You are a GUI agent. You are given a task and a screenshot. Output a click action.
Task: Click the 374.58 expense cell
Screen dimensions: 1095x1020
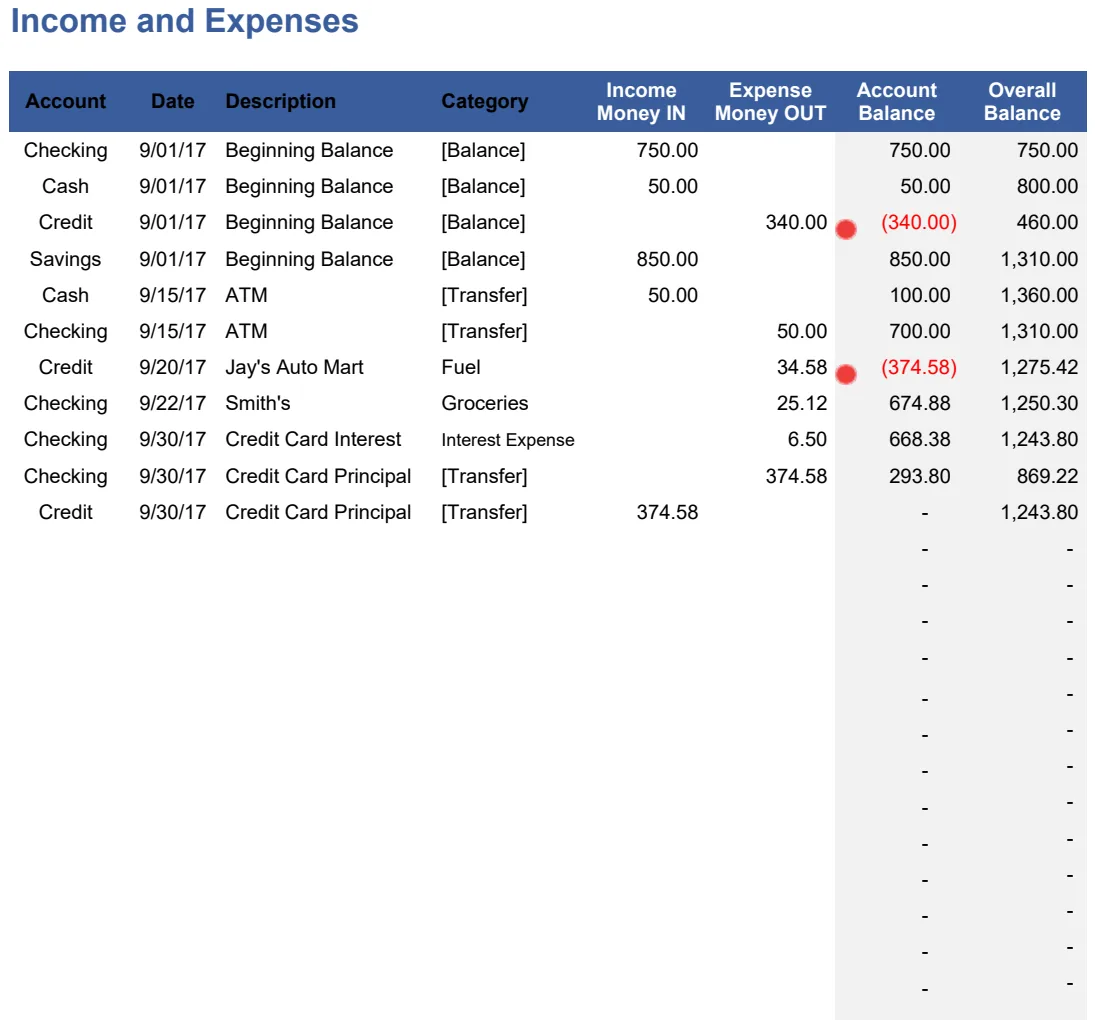coord(796,476)
